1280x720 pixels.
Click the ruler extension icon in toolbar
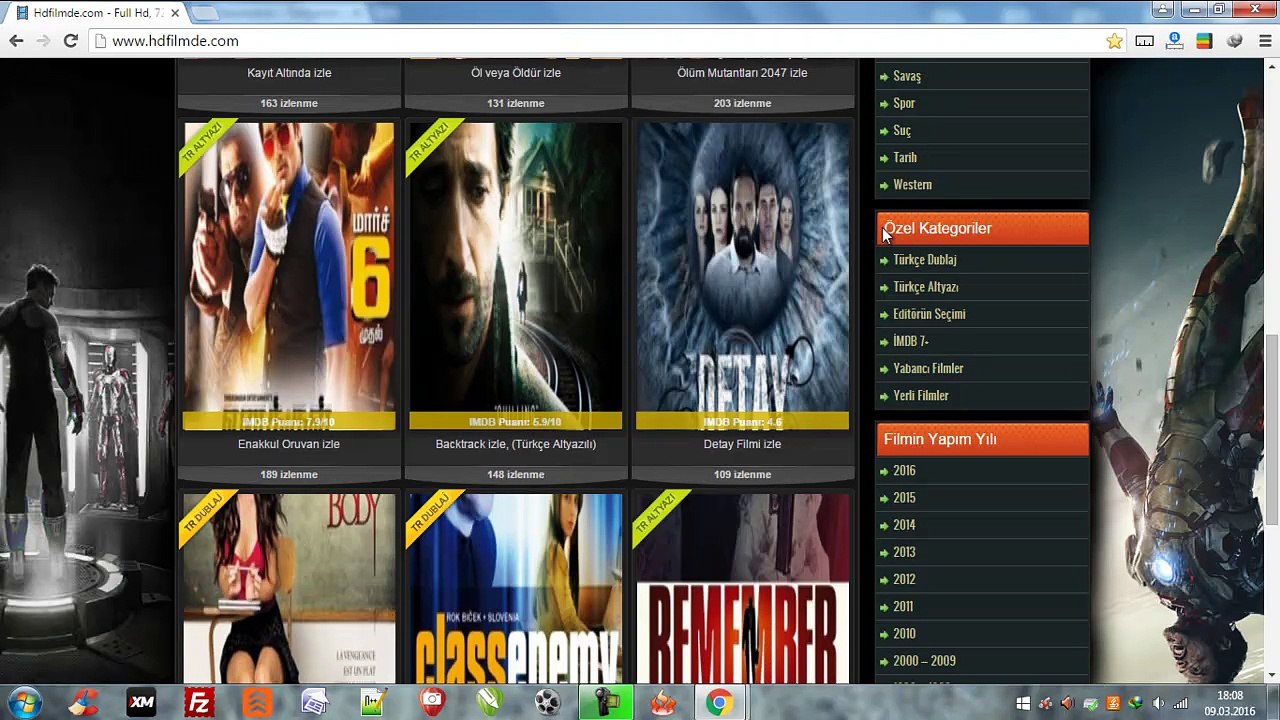click(1145, 41)
